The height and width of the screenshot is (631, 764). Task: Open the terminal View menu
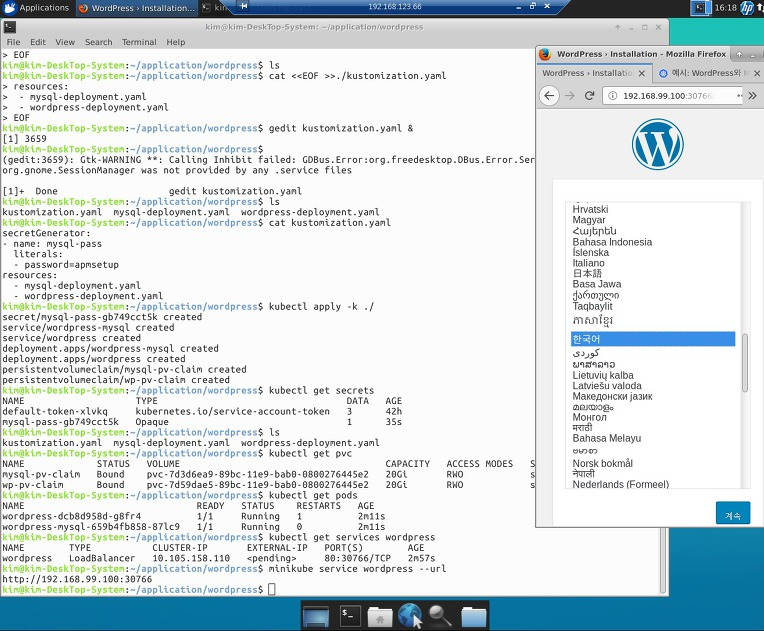click(65, 42)
